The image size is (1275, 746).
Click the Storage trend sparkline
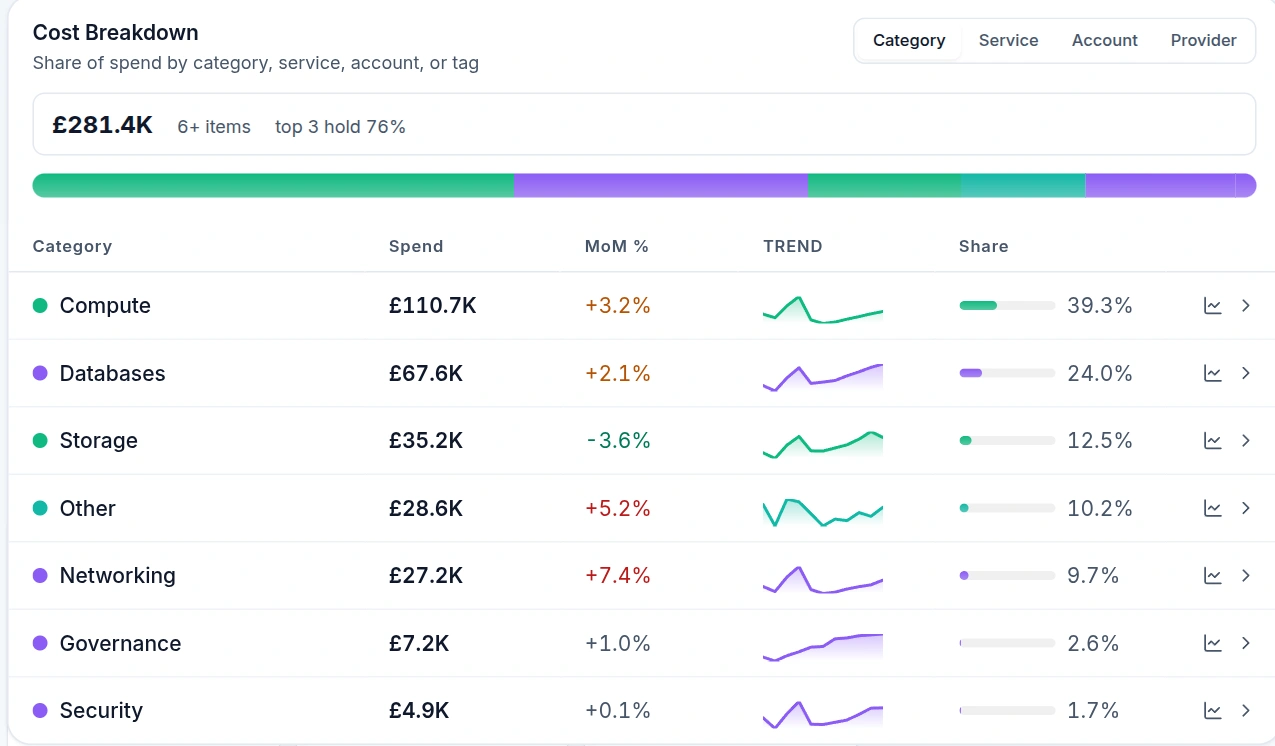823,444
